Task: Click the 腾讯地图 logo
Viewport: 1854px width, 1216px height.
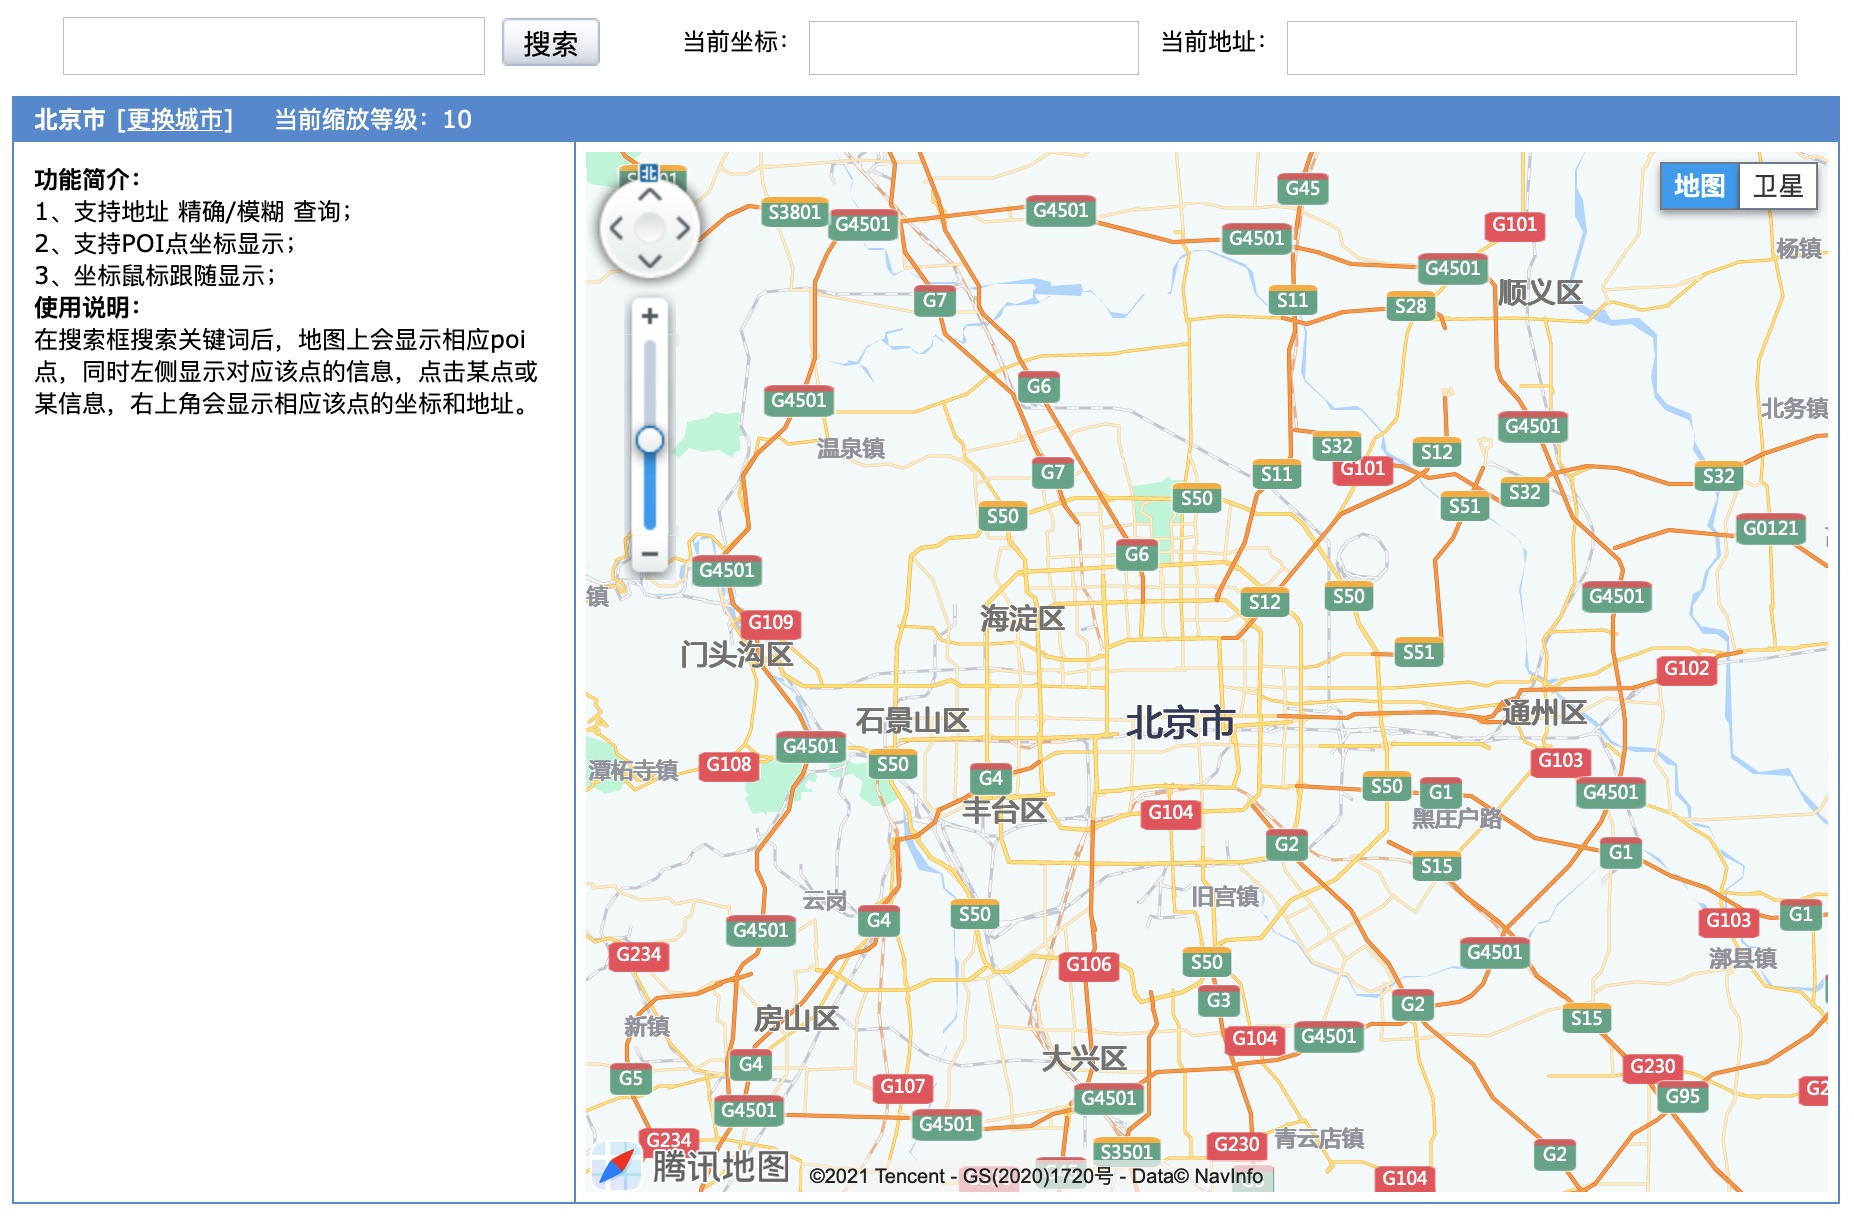Action: (x=691, y=1166)
